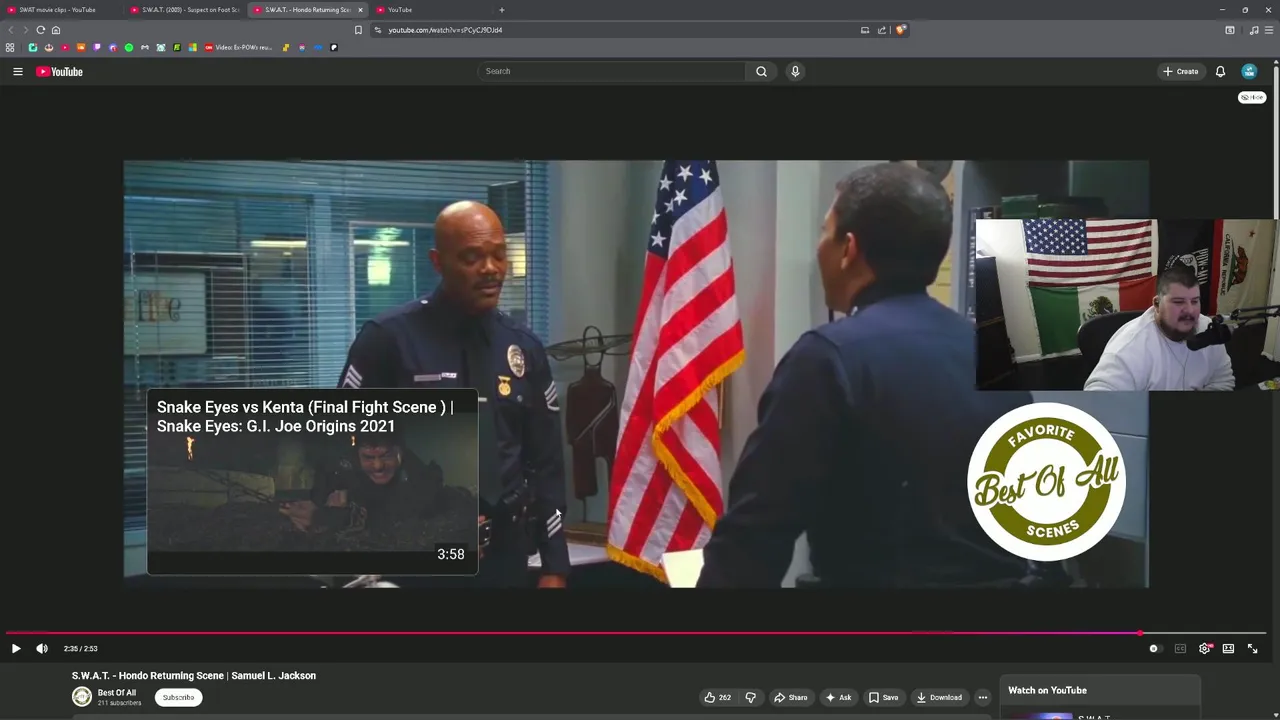Viewport: 1280px width, 720px height.
Task: Like the video with thumbs up
Action: pos(717,697)
